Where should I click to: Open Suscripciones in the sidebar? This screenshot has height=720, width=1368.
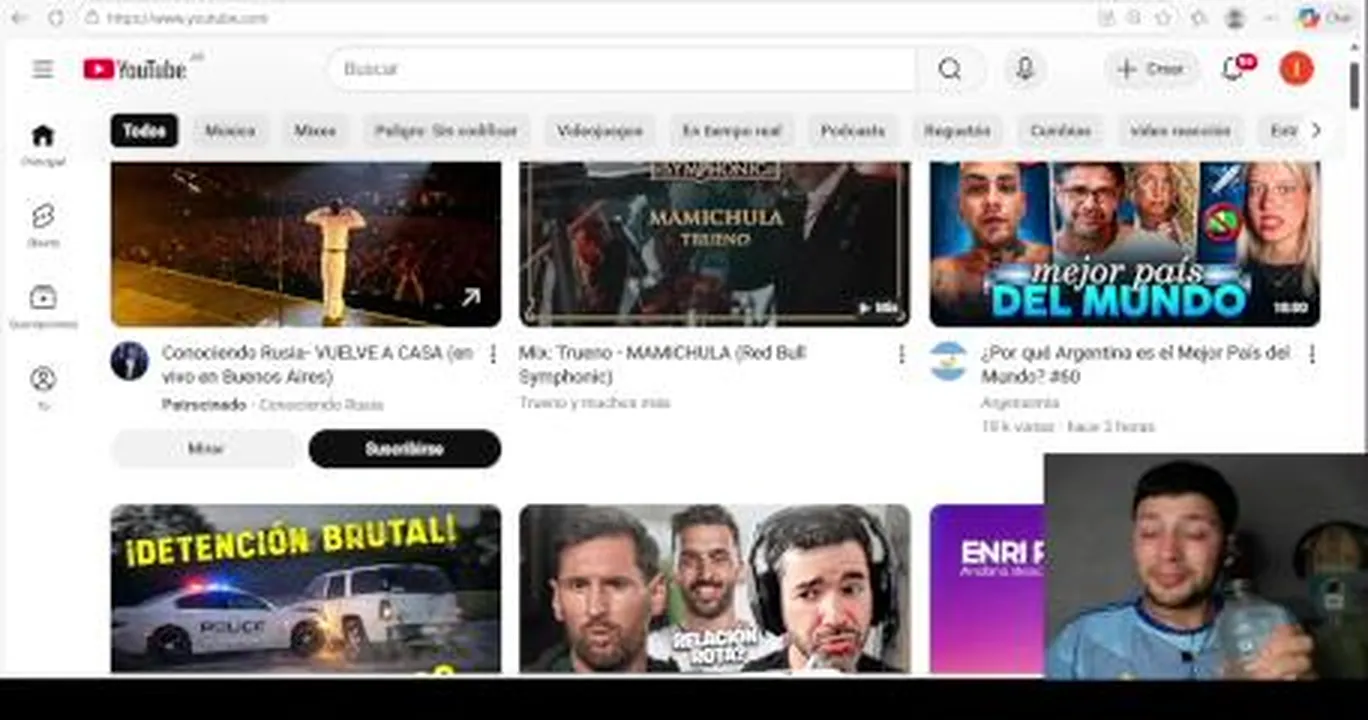[43, 306]
